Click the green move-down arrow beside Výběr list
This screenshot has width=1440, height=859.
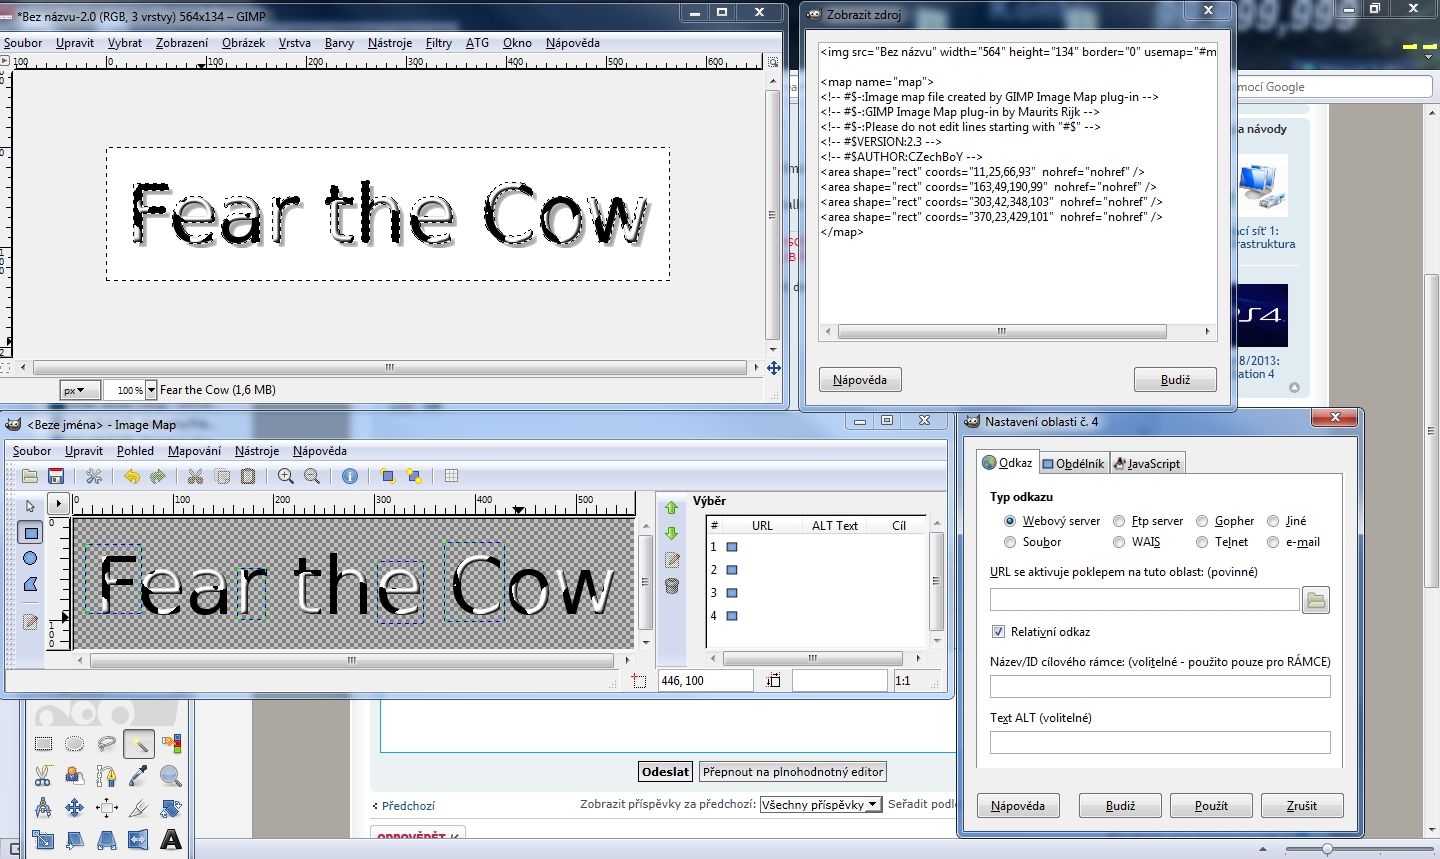tap(672, 534)
